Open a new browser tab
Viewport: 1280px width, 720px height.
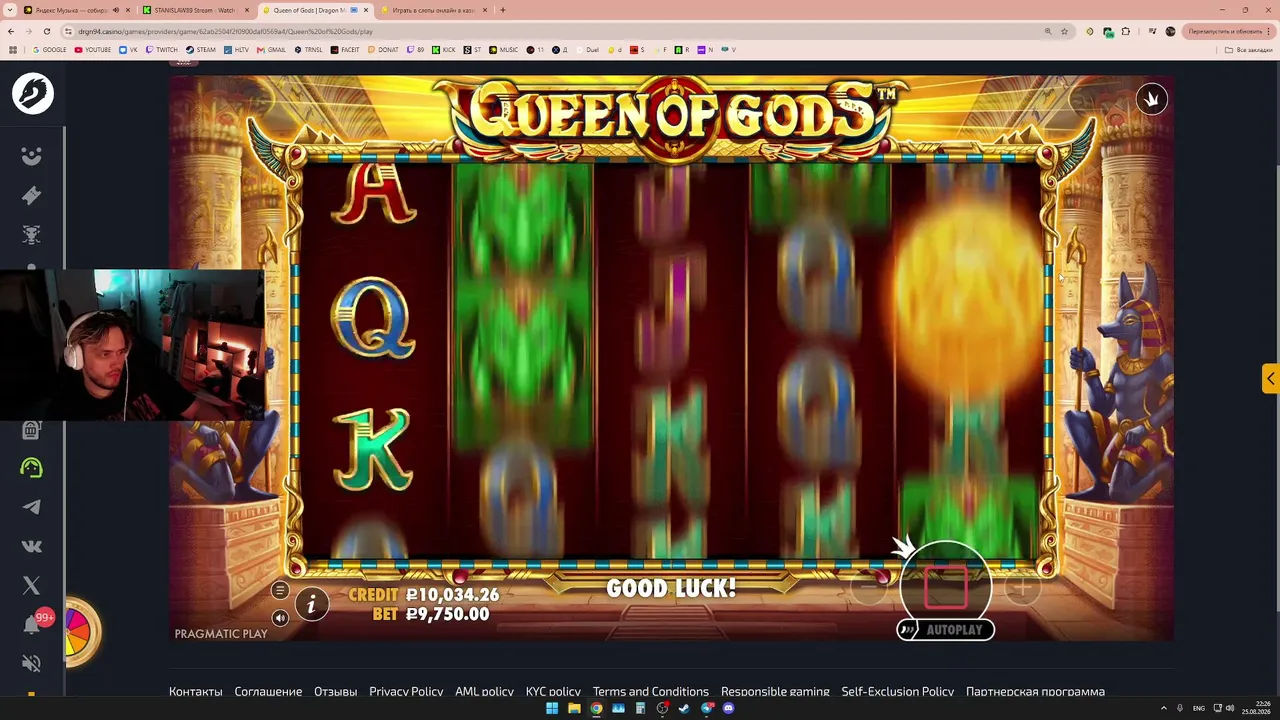tap(503, 10)
